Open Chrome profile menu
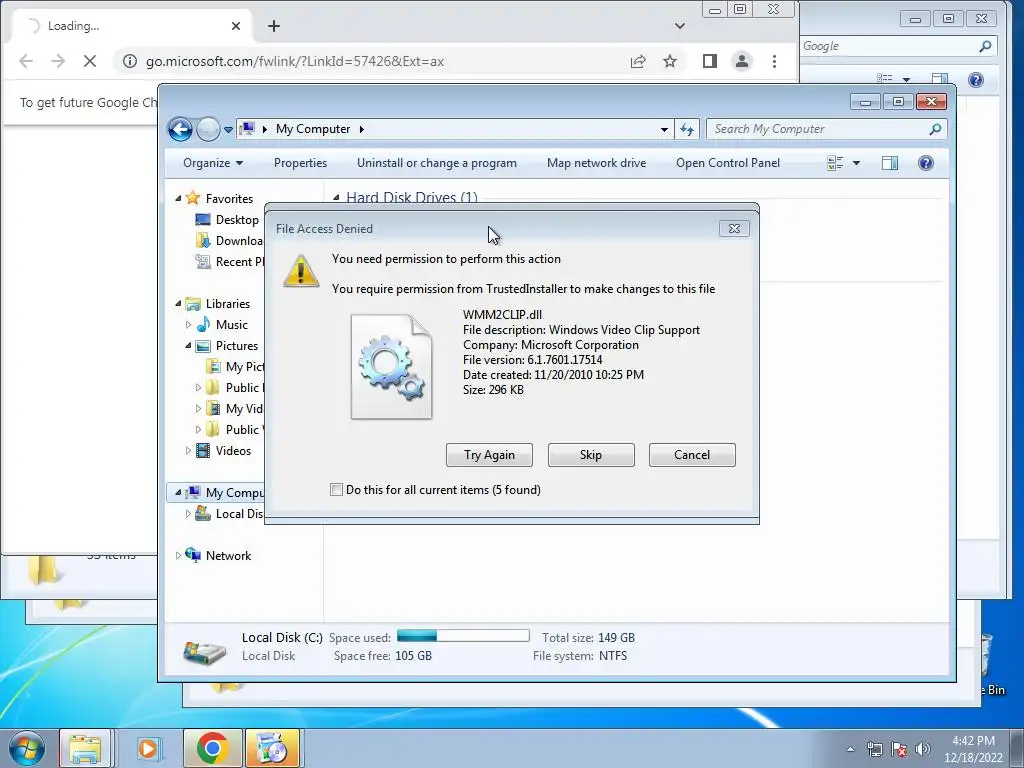The image size is (1024, 768). (x=742, y=61)
